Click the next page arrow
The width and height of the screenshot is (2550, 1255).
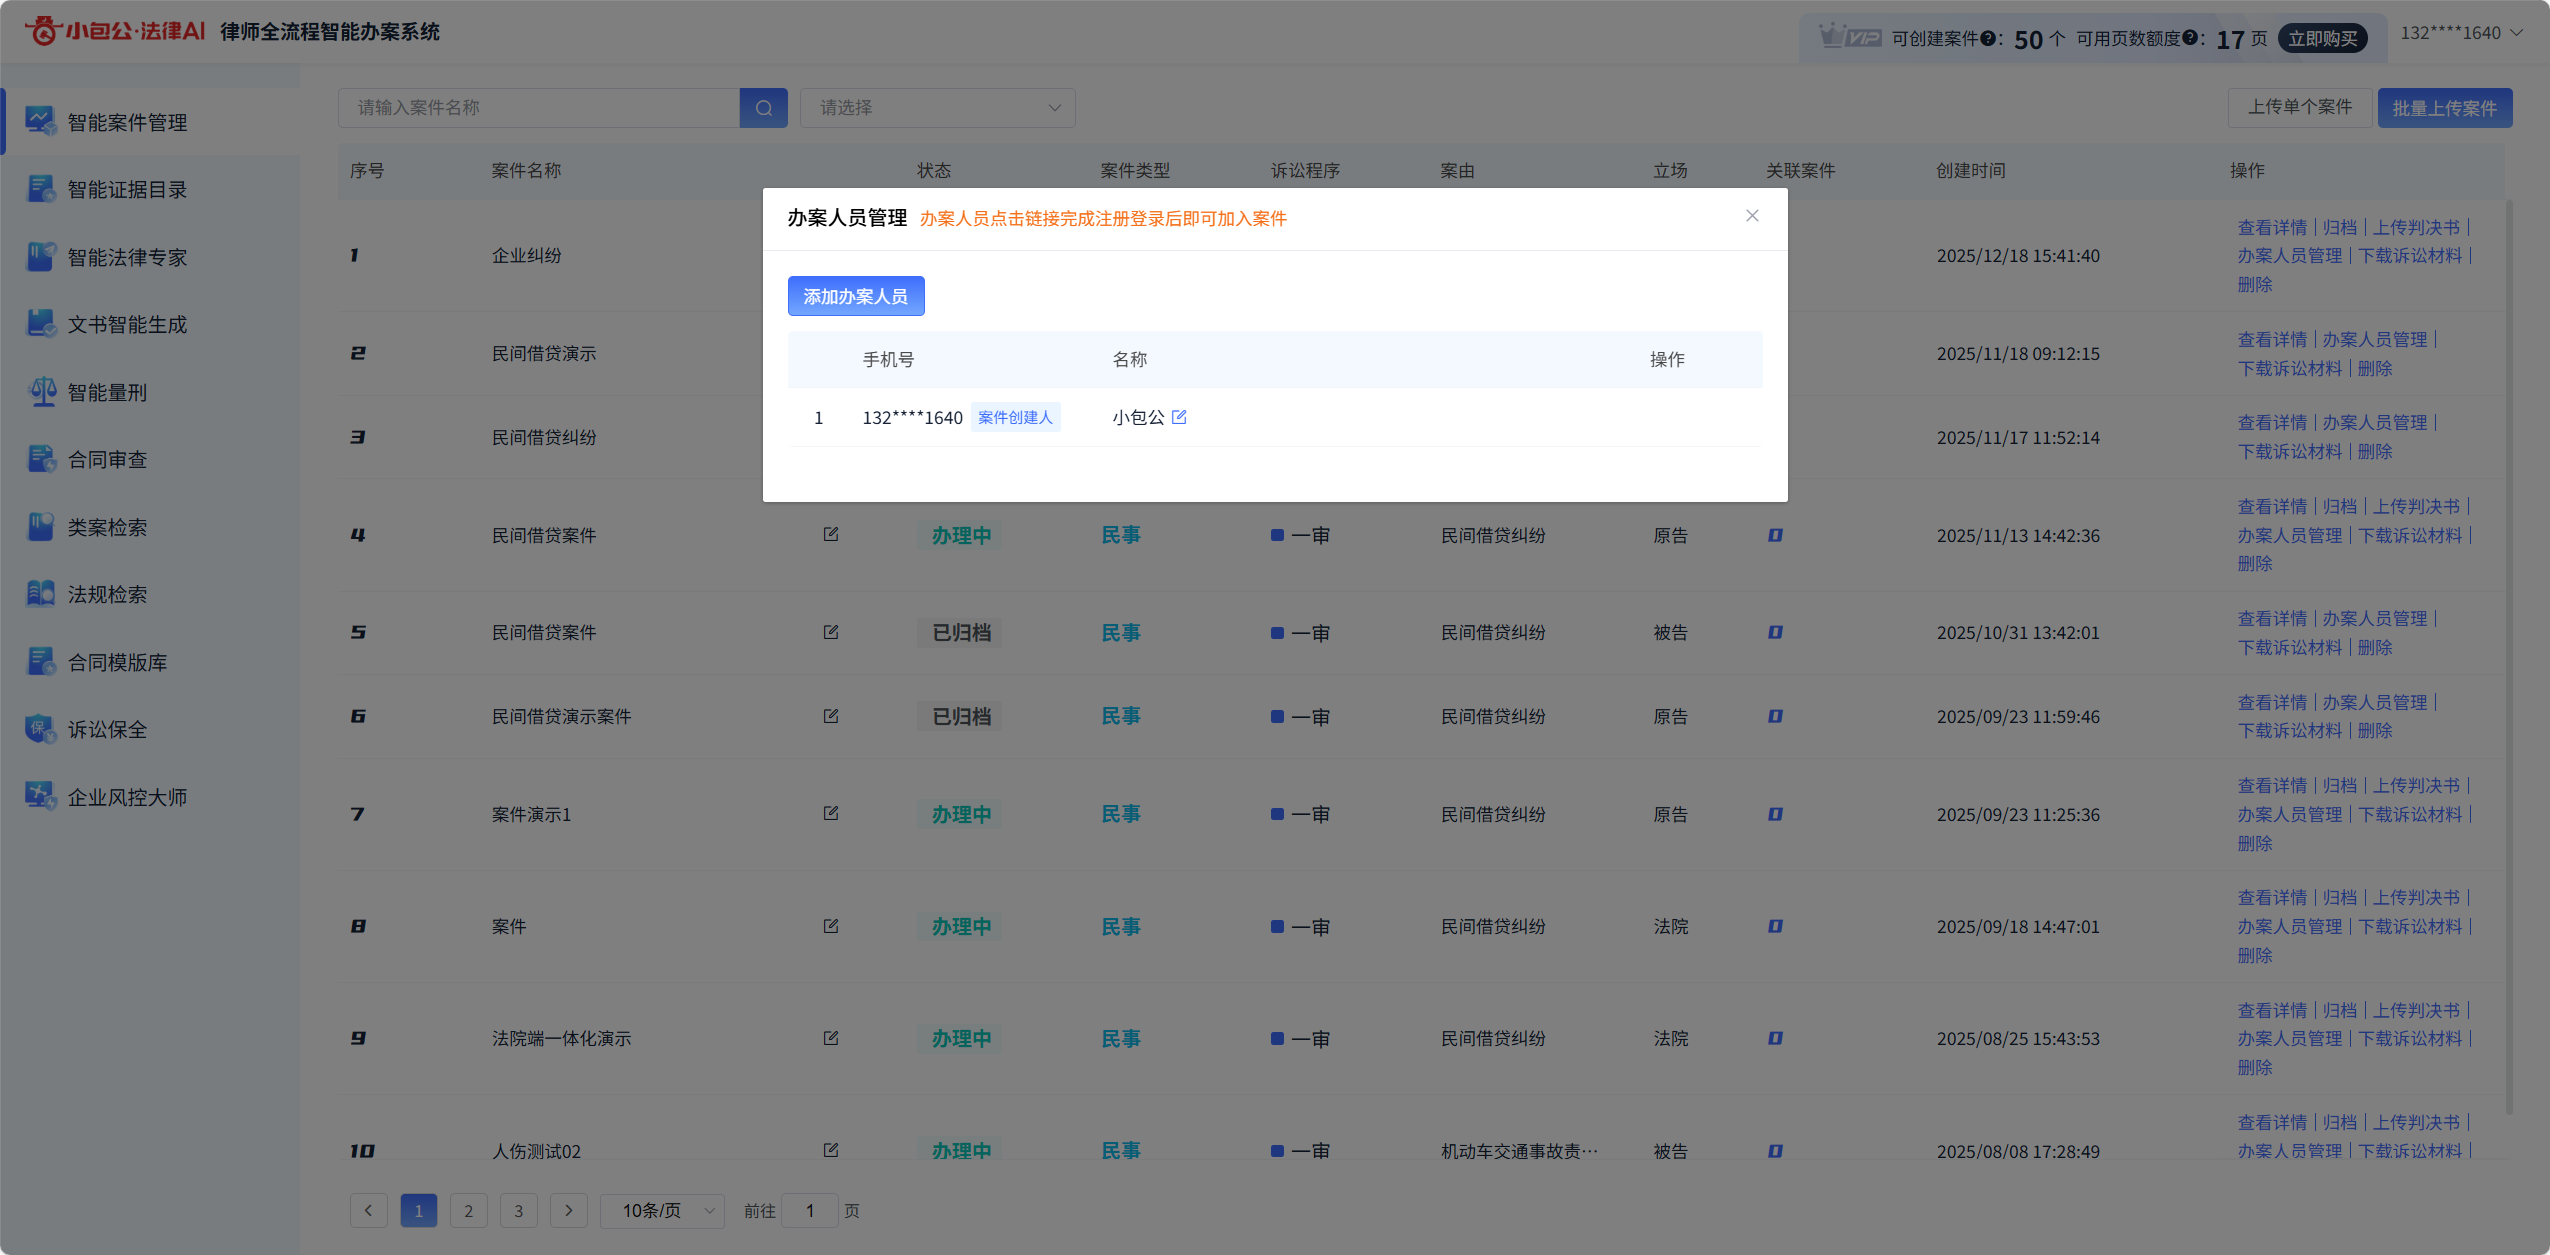(x=568, y=1210)
